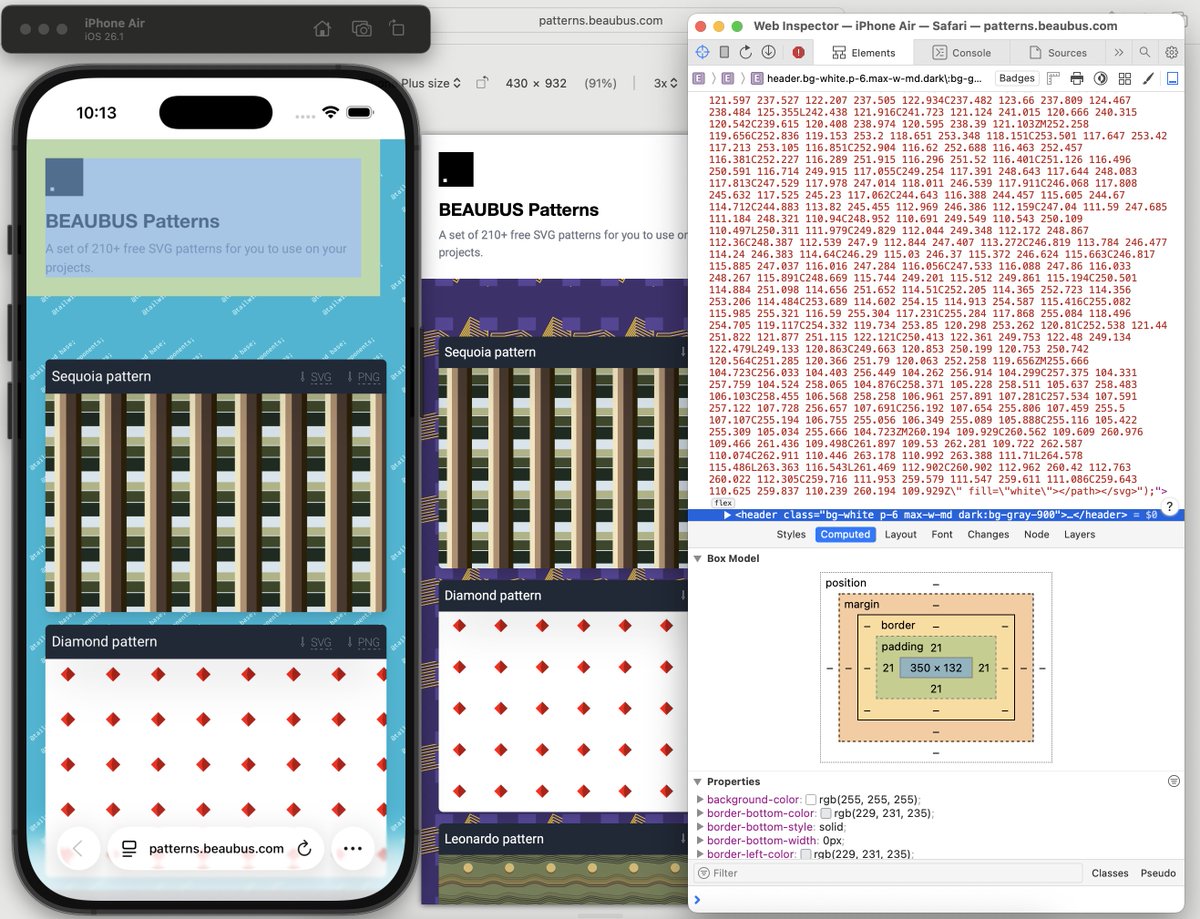Screen dimensions: 1200x919
Task: Toggle compositing borders grid icon
Action: pos(1125,78)
